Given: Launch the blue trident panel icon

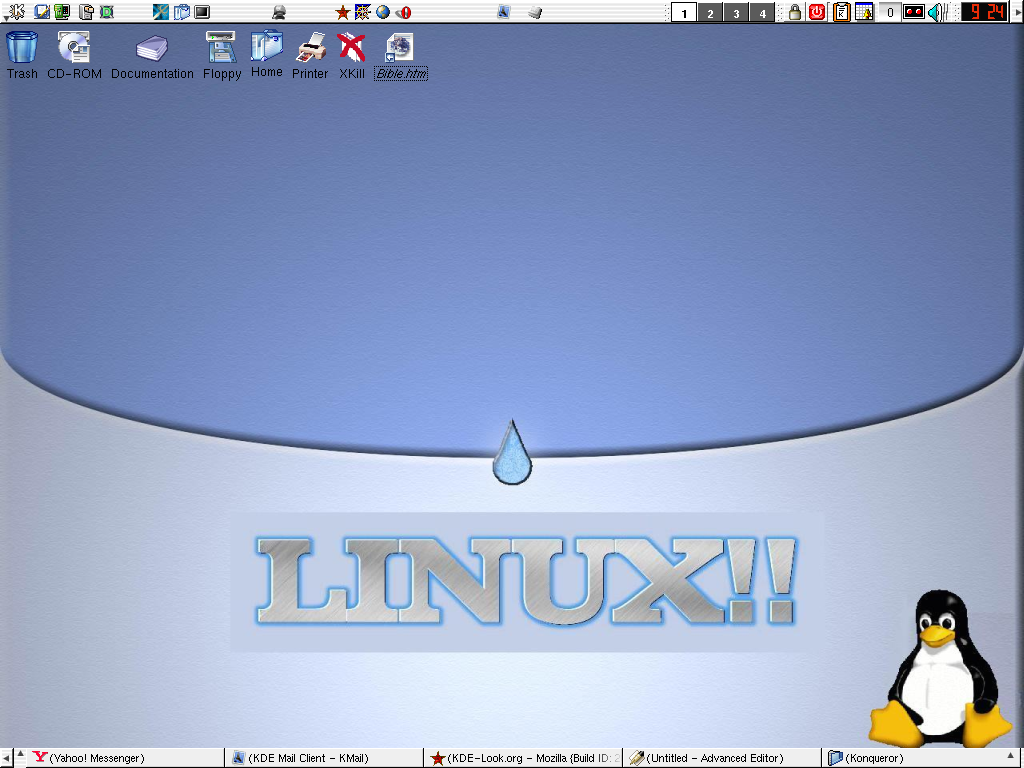Looking at the screenshot, I should (x=161, y=11).
